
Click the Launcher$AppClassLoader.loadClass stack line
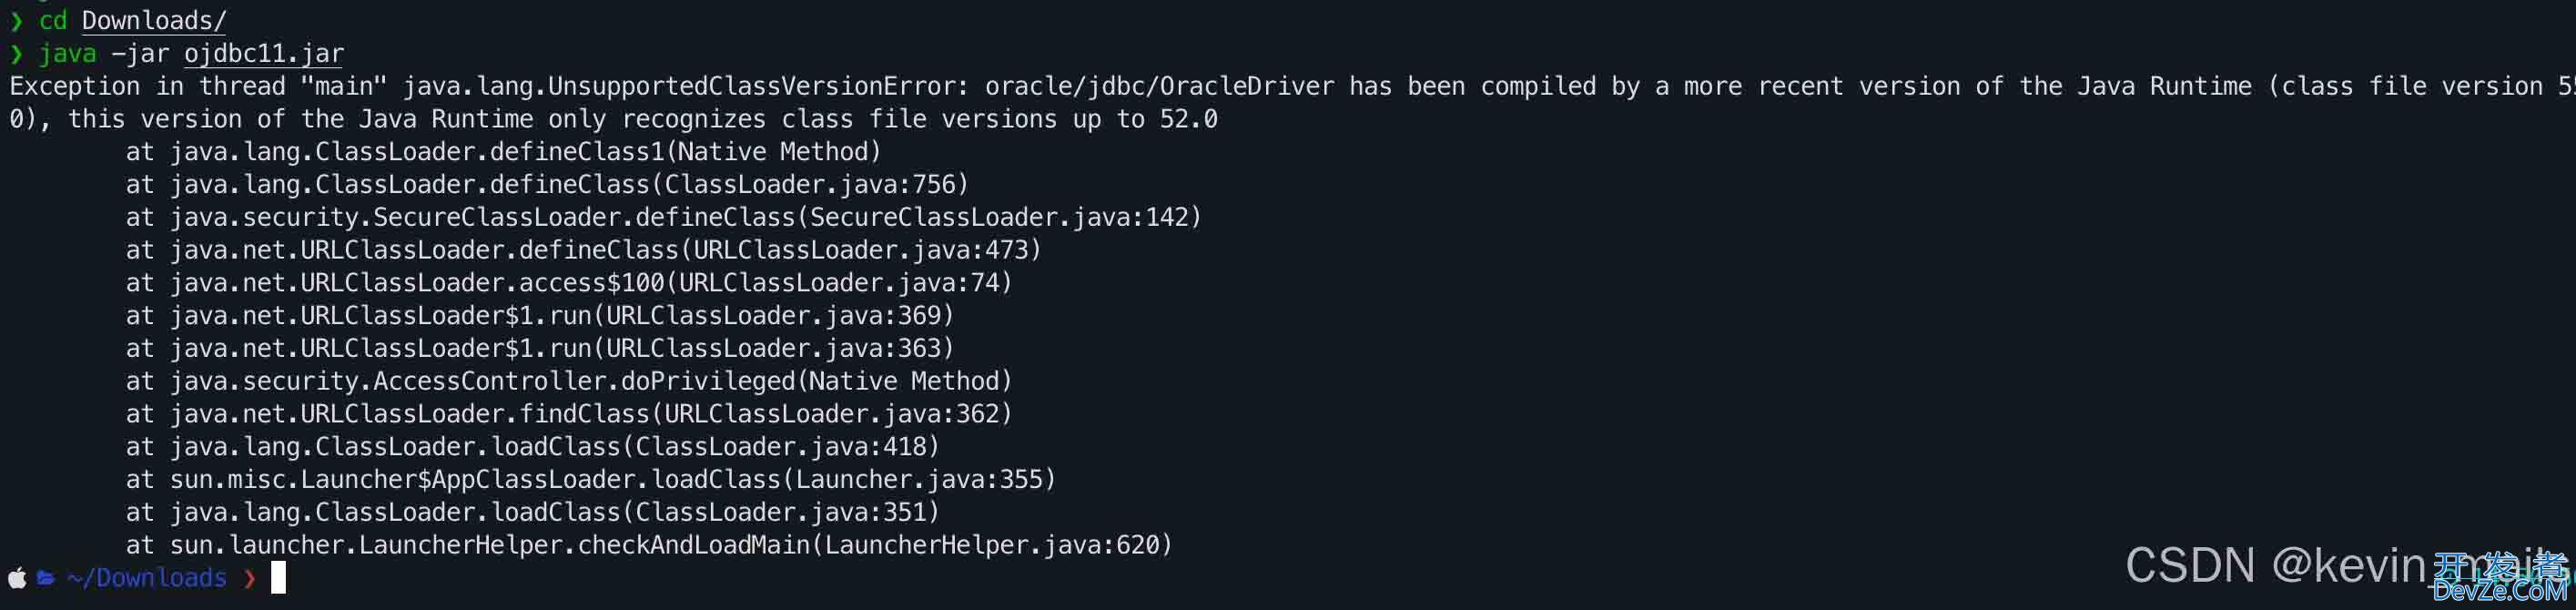591,479
